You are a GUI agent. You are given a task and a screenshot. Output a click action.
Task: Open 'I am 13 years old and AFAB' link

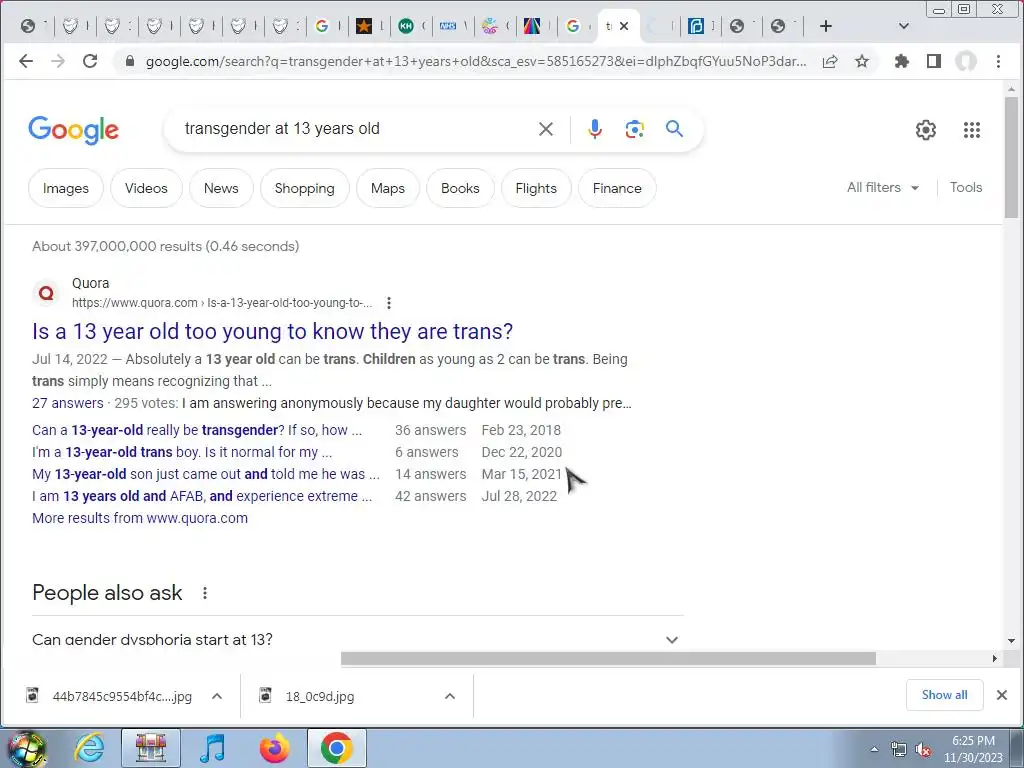pos(202,496)
